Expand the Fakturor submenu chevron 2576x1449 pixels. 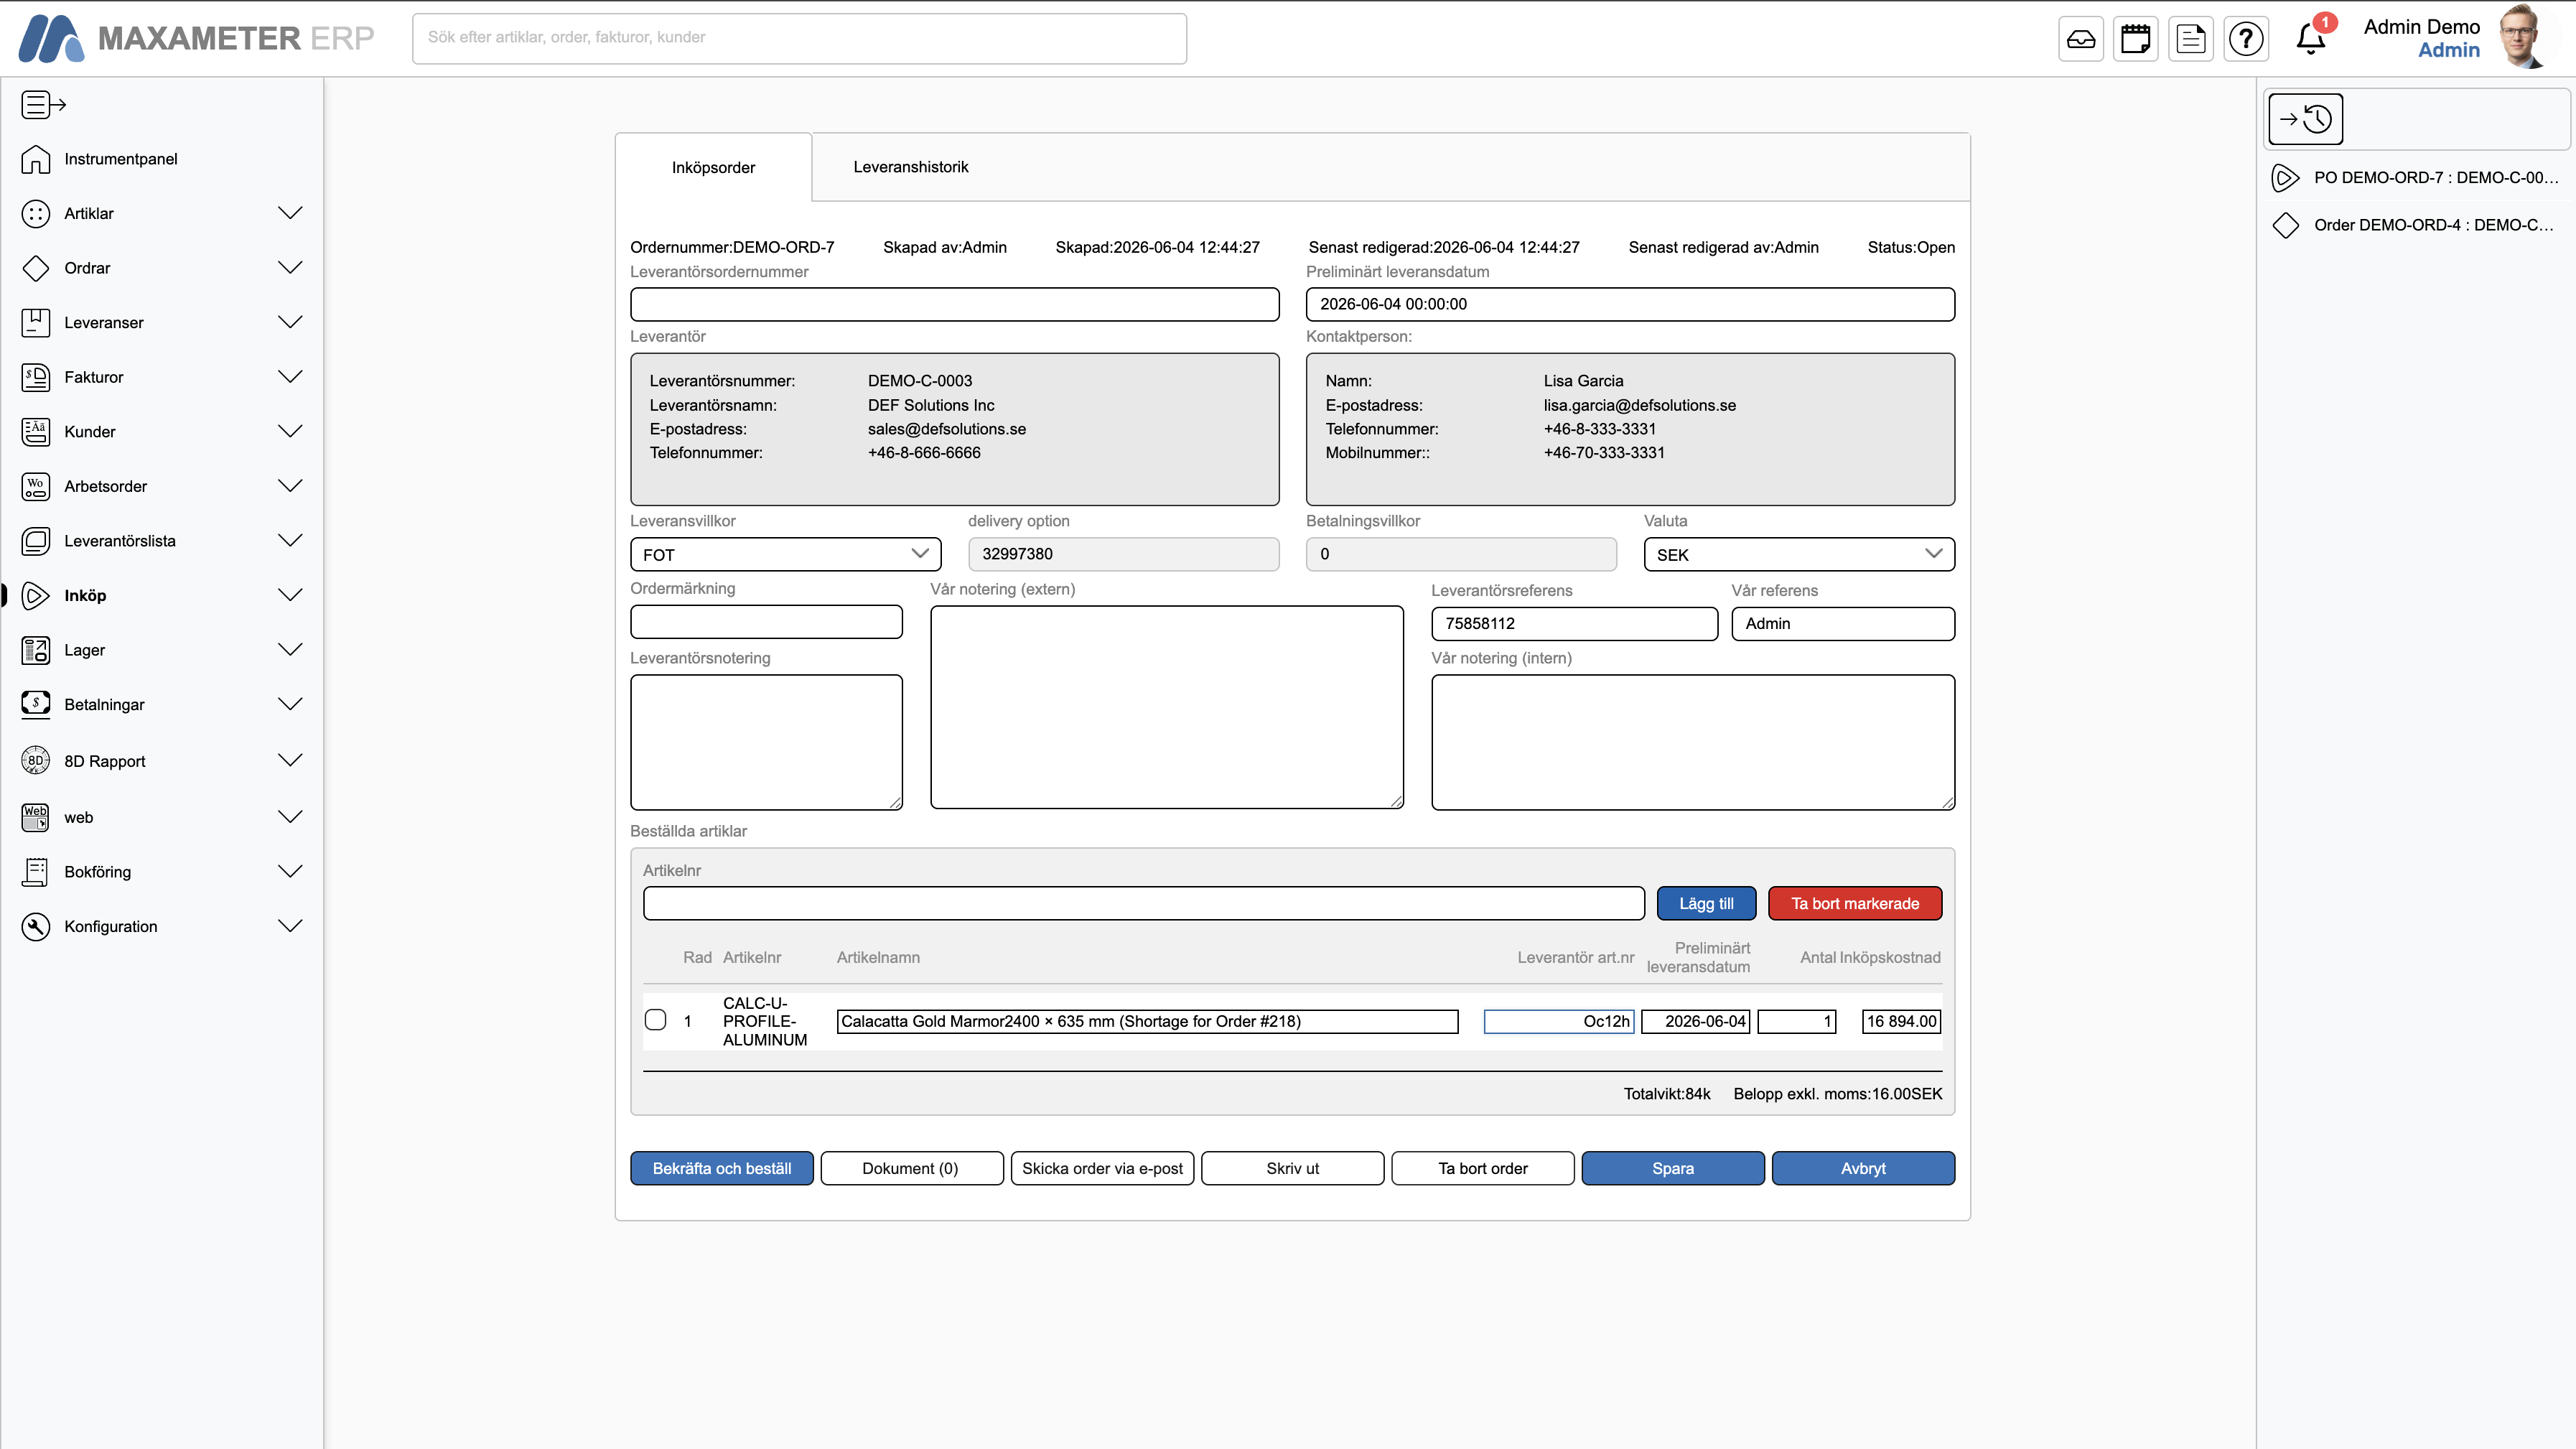pyautogui.click(x=290, y=377)
